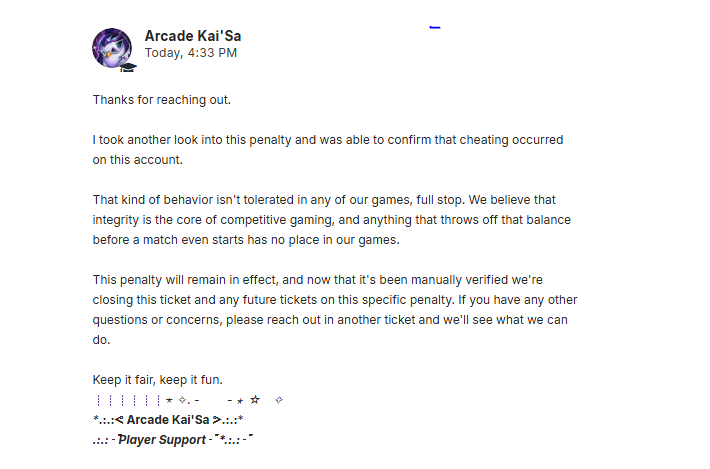Click the line starting "closing this ticket"

335,300
